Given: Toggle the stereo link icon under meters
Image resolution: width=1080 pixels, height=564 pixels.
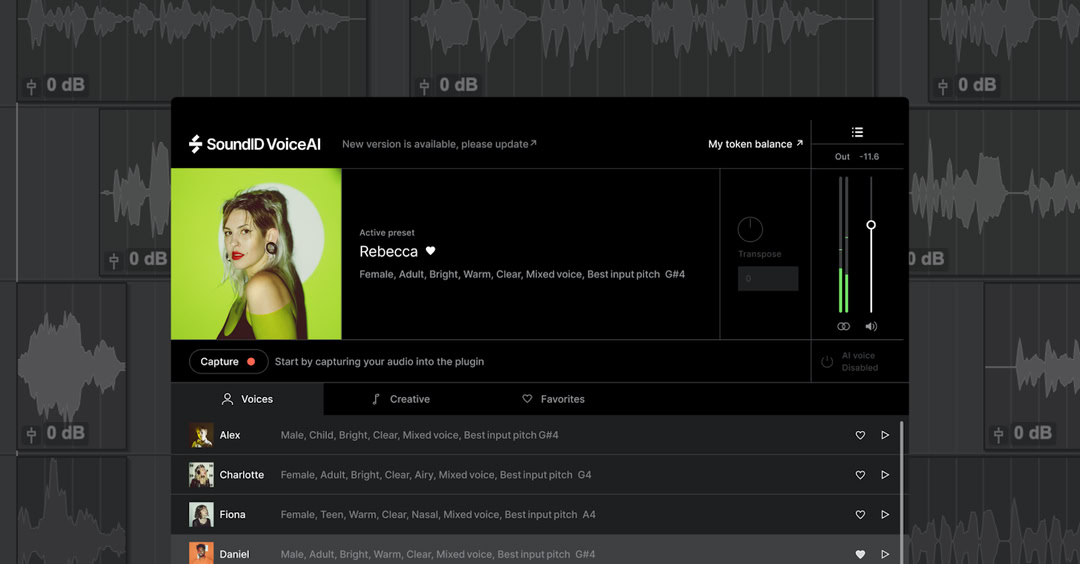Looking at the screenshot, I should coord(843,326).
